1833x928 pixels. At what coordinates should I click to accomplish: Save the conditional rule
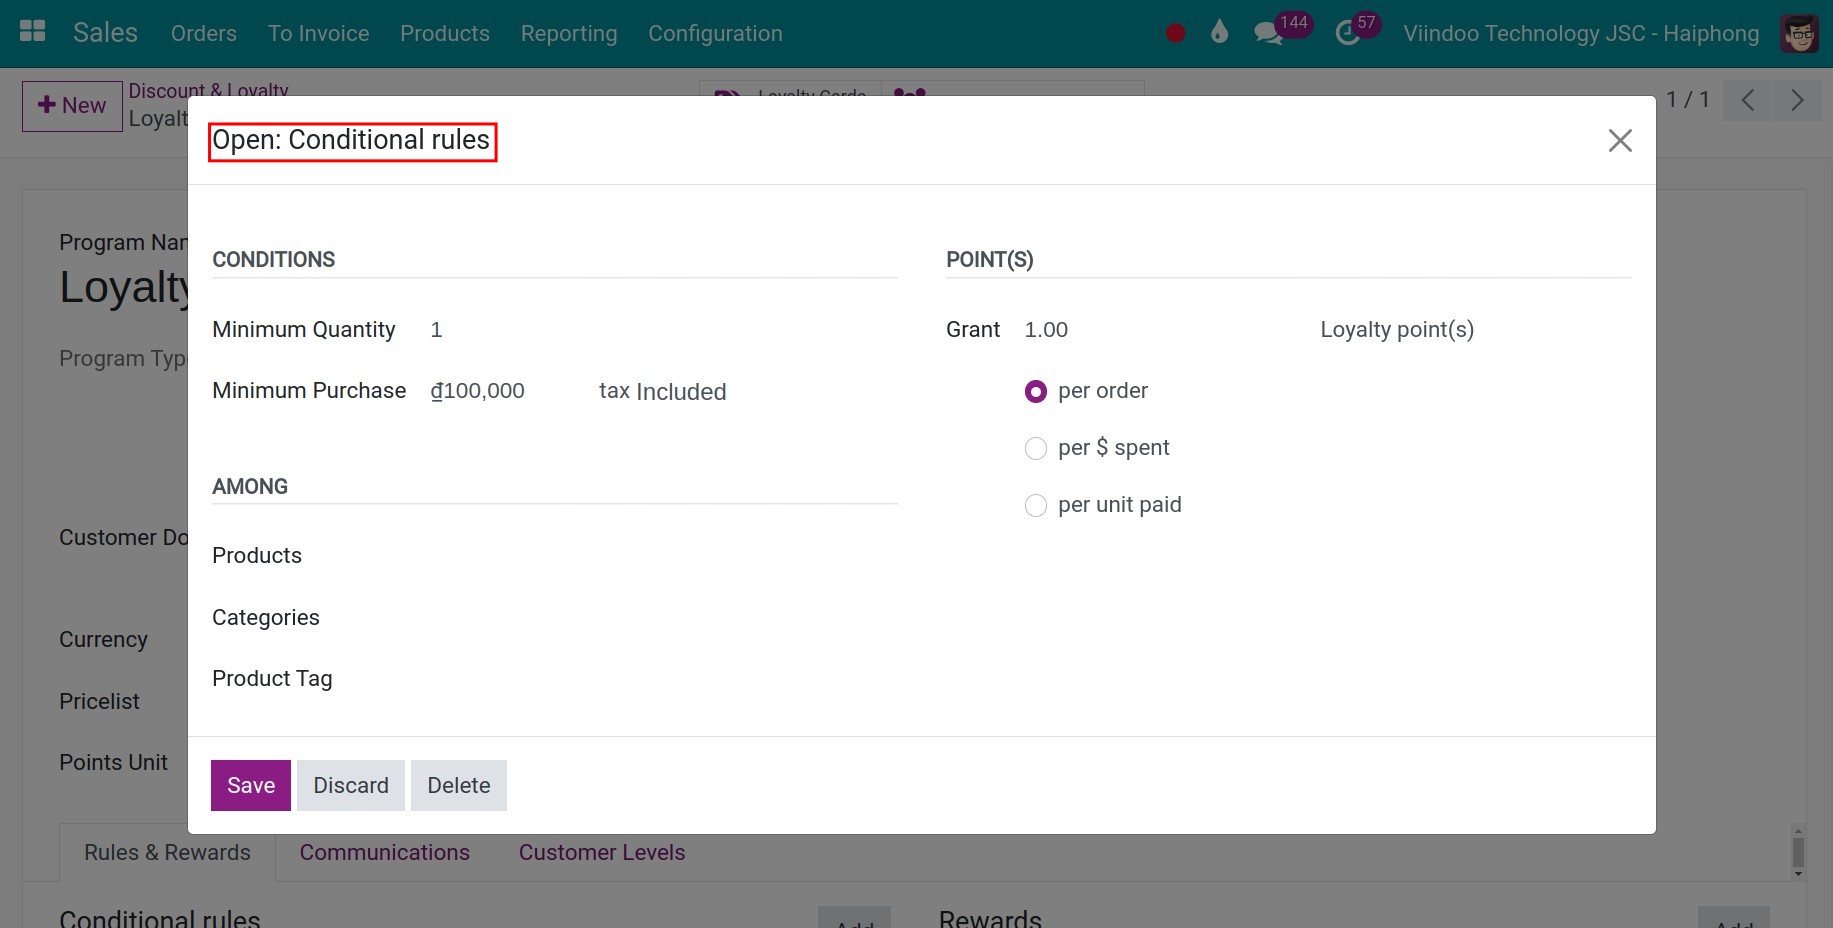250,785
